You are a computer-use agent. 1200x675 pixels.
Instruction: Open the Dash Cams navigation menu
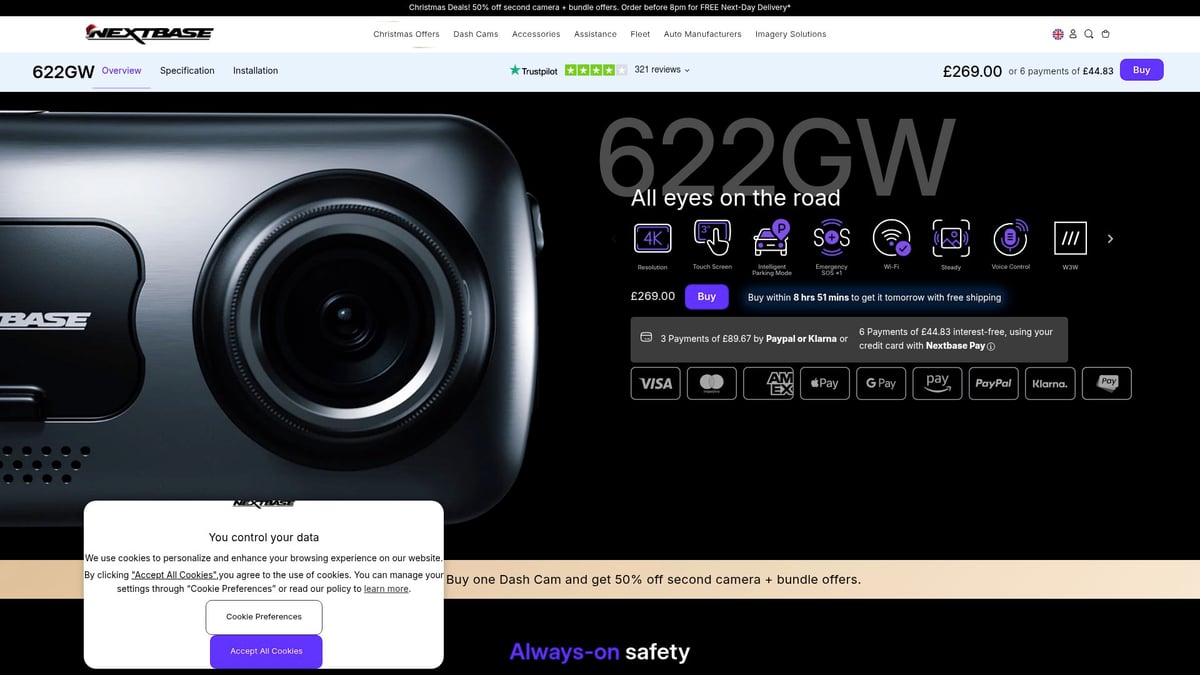coord(475,33)
